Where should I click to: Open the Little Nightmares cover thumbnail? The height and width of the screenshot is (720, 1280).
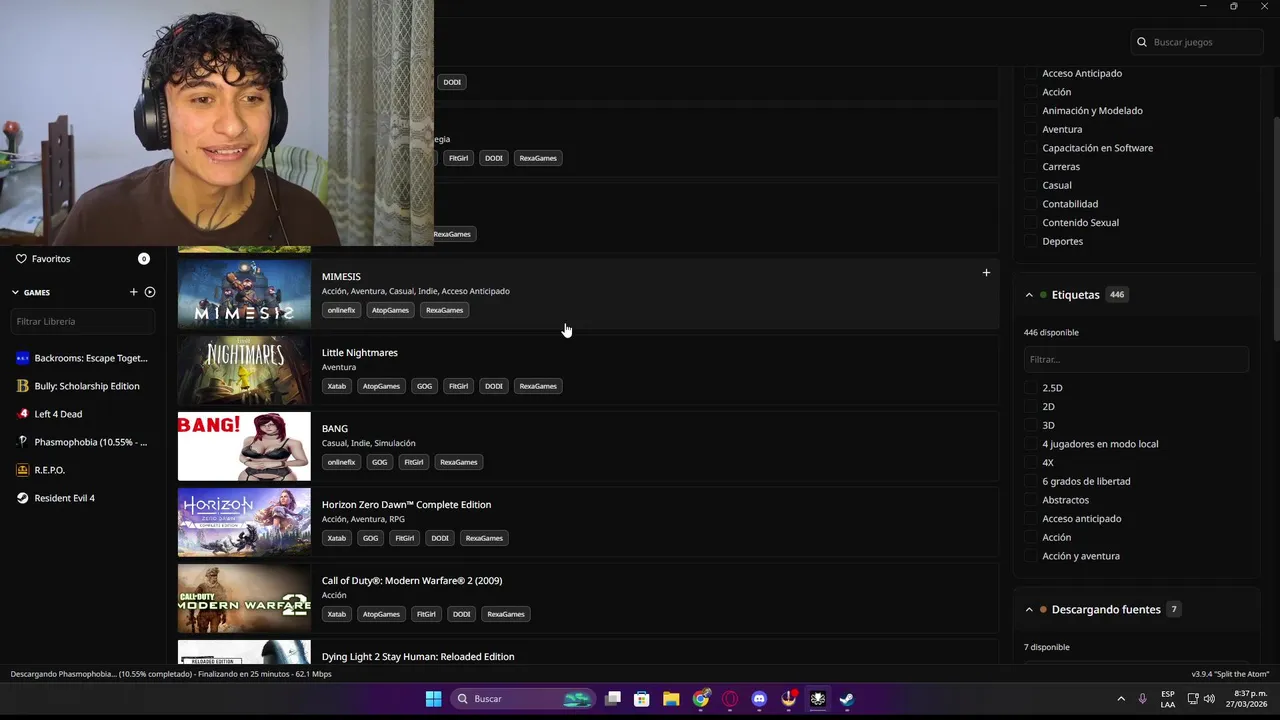click(244, 370)
